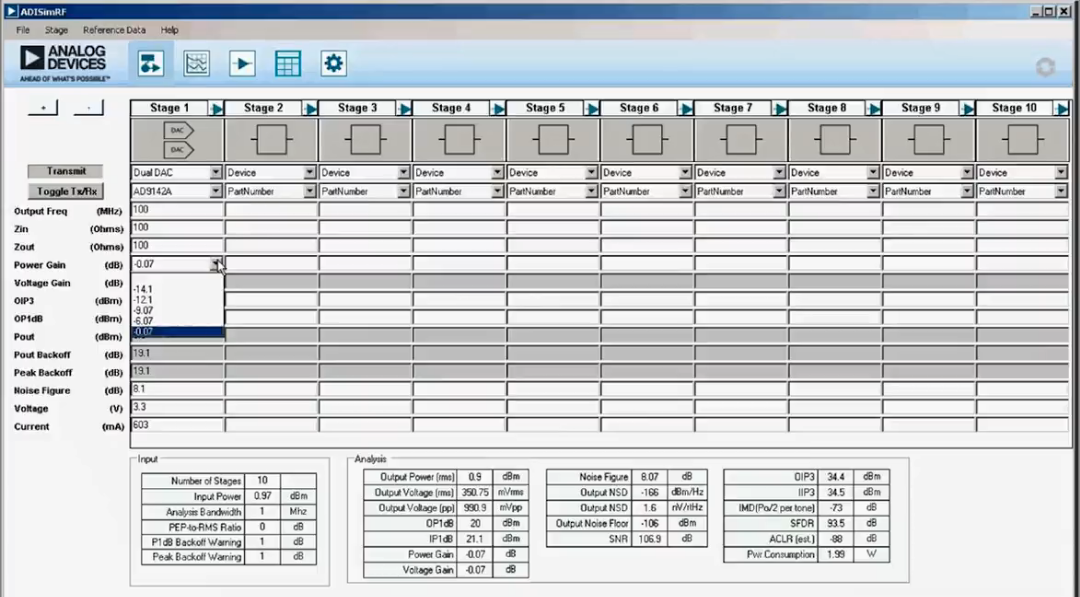Open the Help menu
1080x597 pixels.
pyautogui.click(x=169, y=30)
